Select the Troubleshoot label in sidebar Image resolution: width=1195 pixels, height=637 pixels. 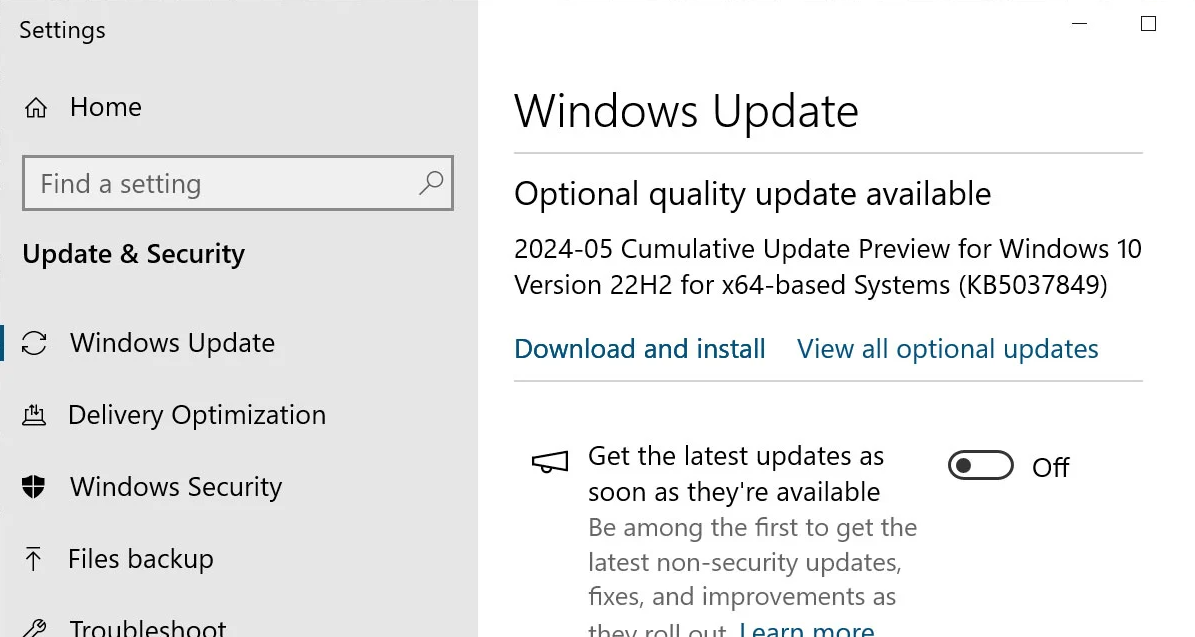(x=148, y=628)
